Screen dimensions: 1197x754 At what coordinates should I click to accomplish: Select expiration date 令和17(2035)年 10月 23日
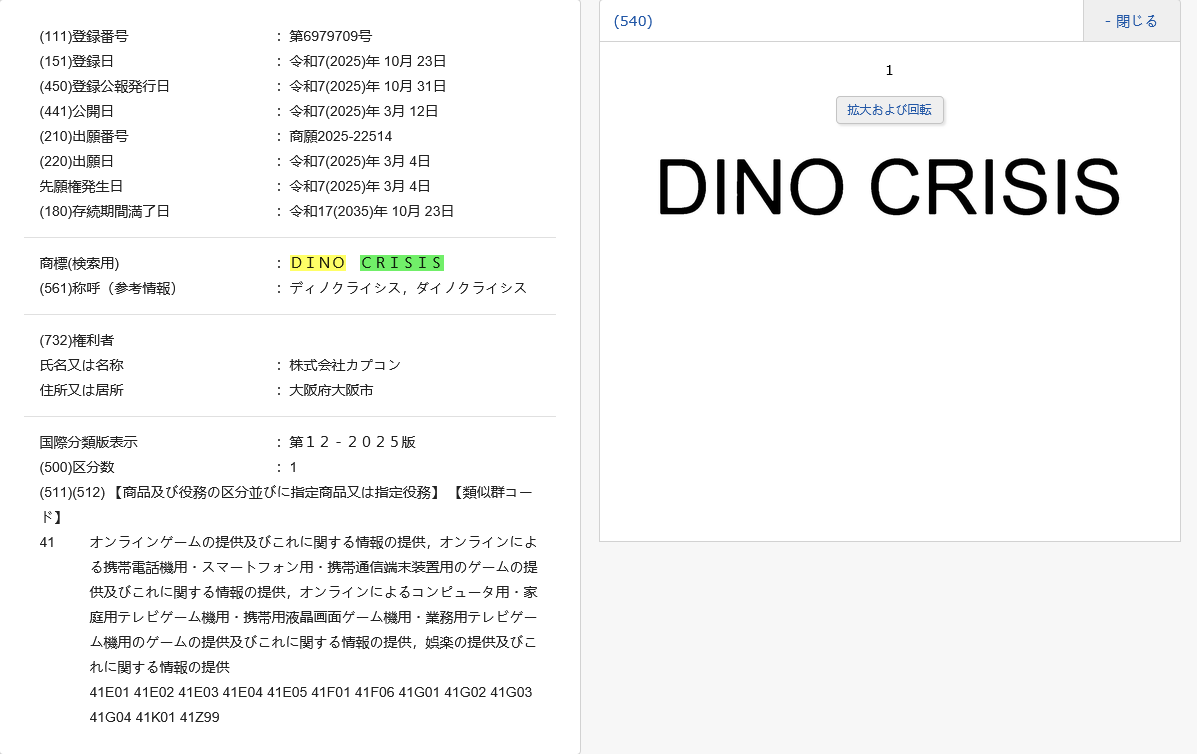pos(372,211)
